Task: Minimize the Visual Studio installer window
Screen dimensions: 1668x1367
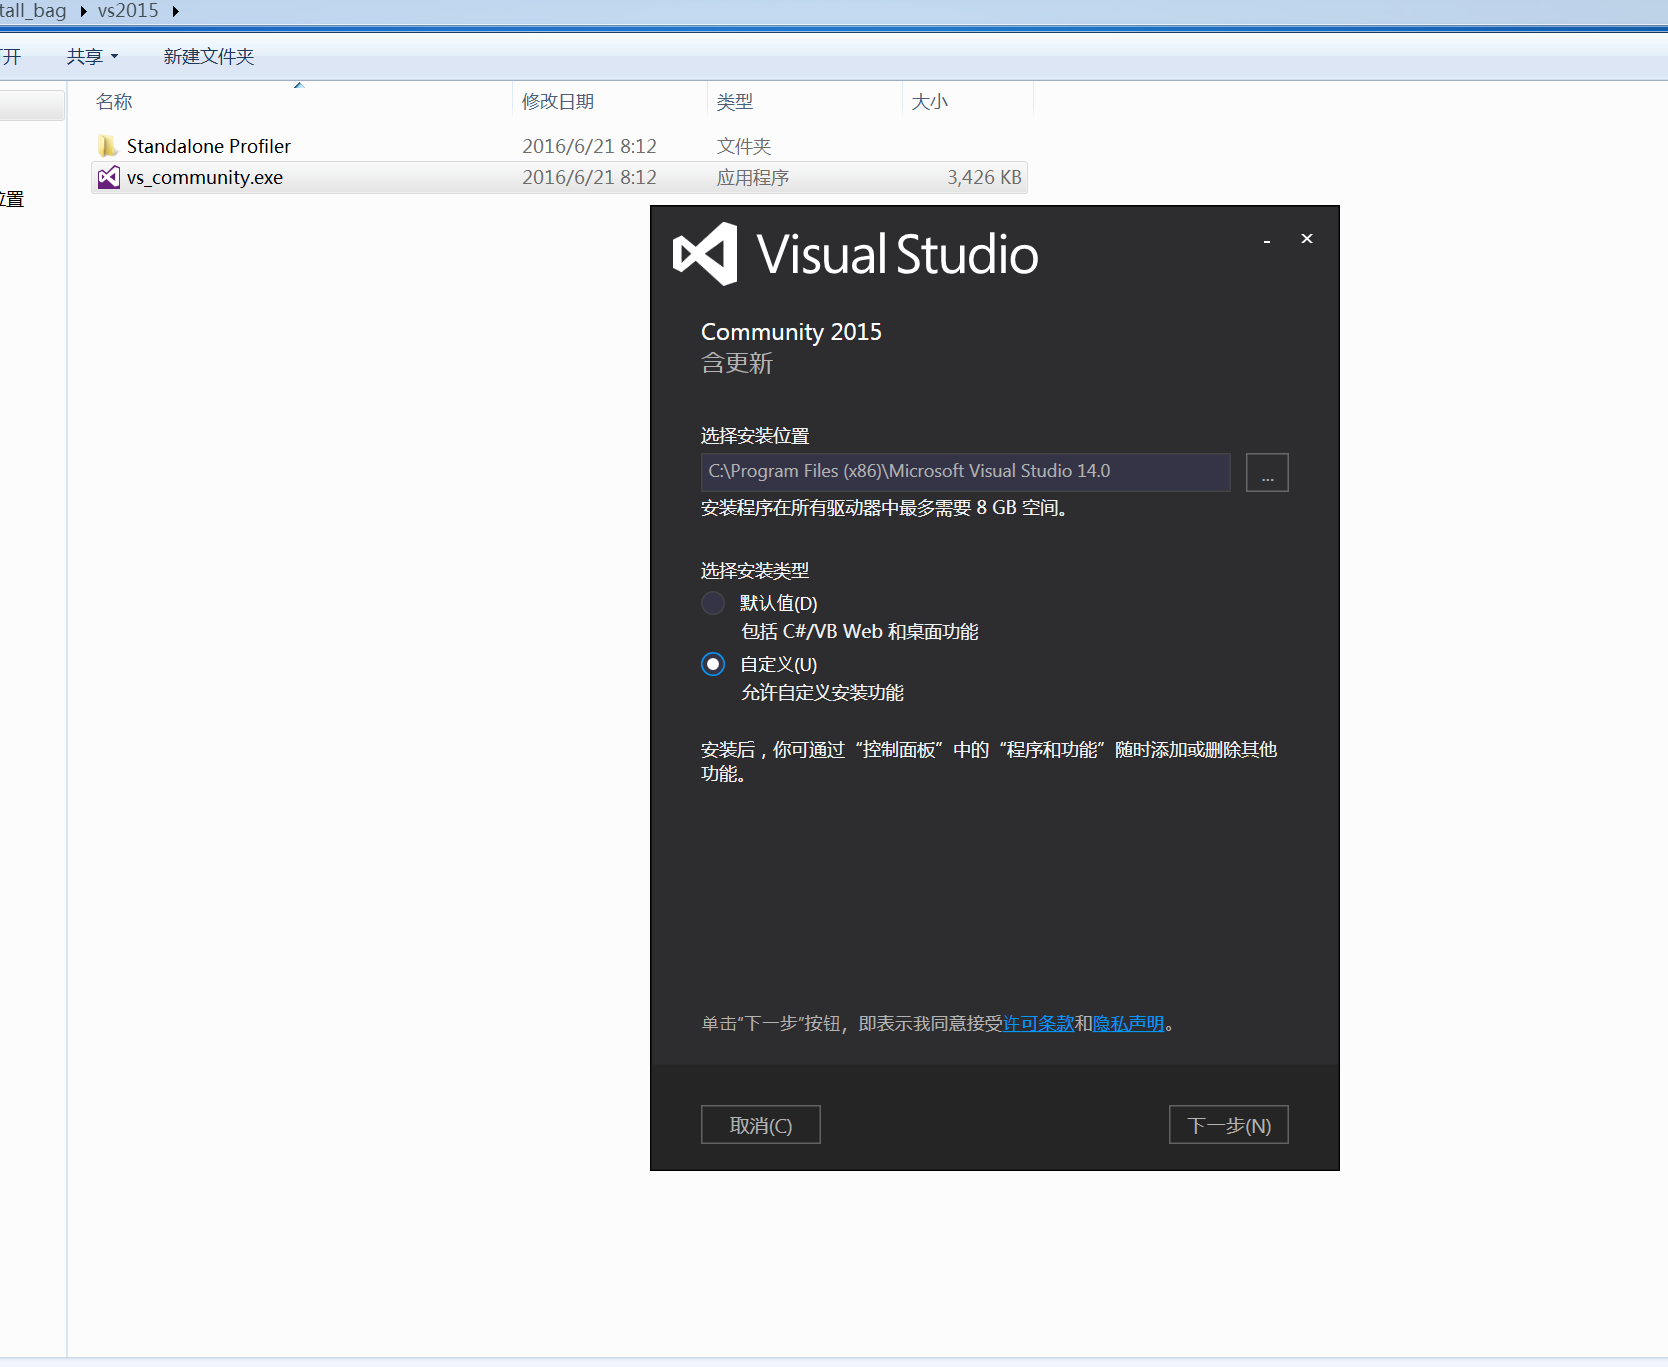Action: (x=1267, y=240)
